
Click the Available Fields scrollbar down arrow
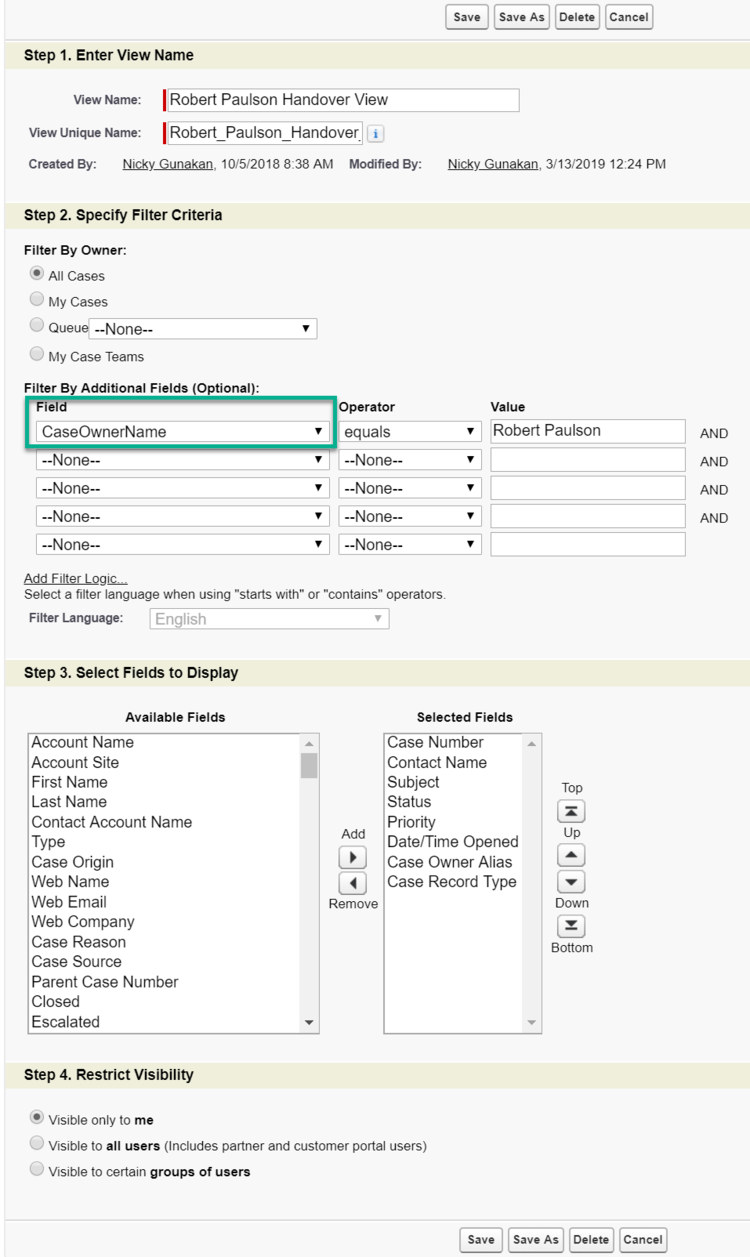point(309,1023)
